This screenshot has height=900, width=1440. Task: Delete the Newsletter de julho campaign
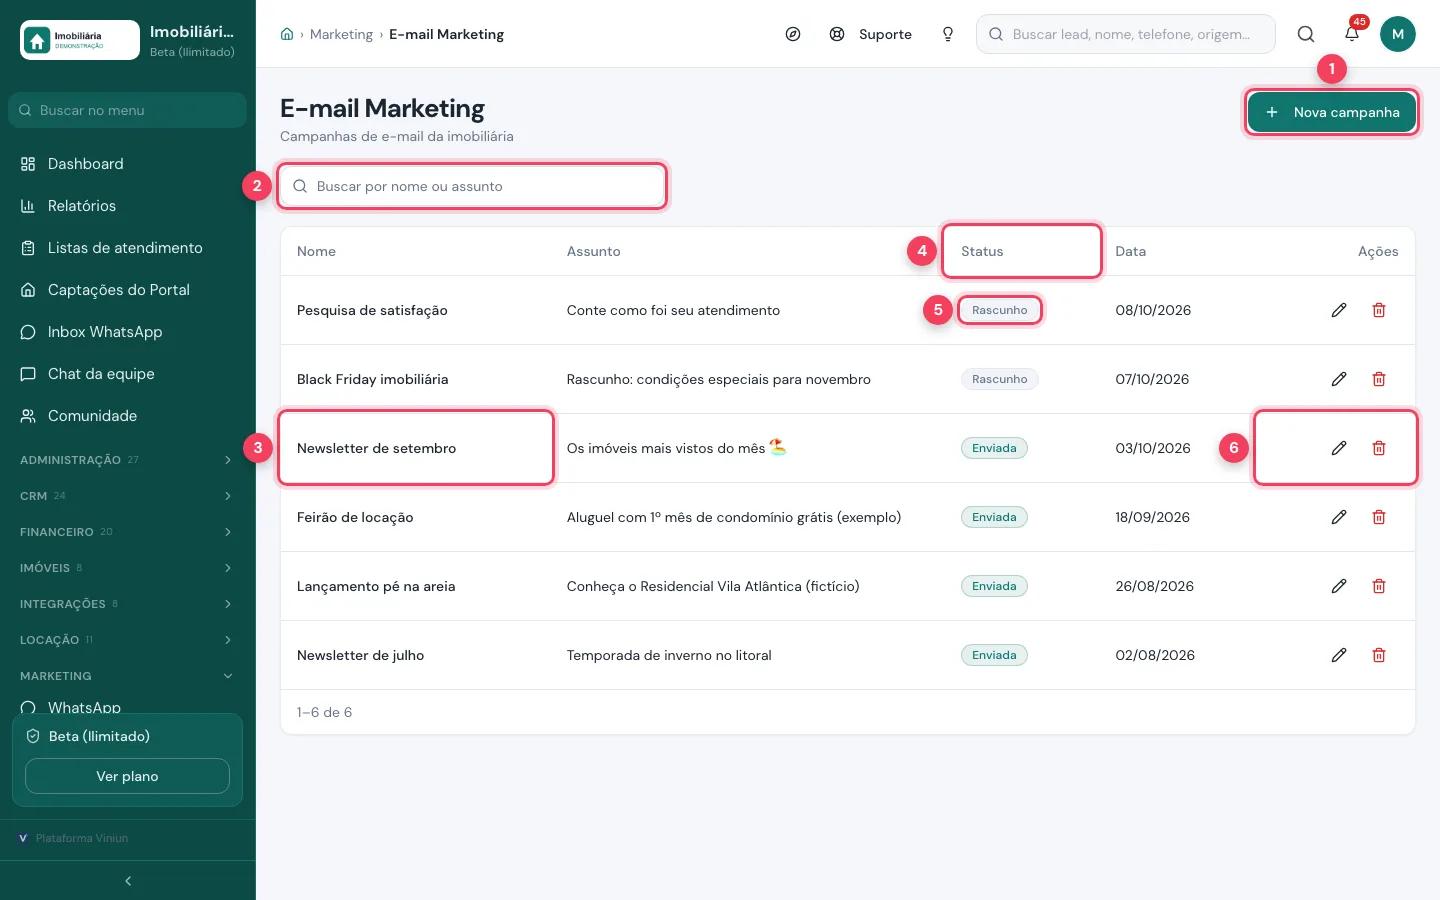point(1379,655)
